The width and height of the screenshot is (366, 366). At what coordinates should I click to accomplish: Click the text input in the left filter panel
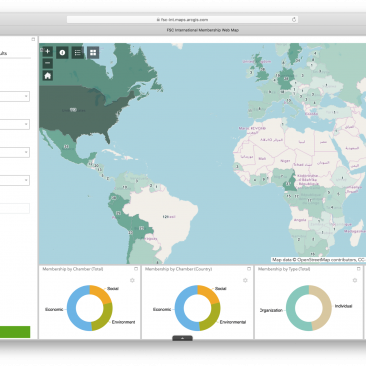pyautogui.click(x=15, y=208)
